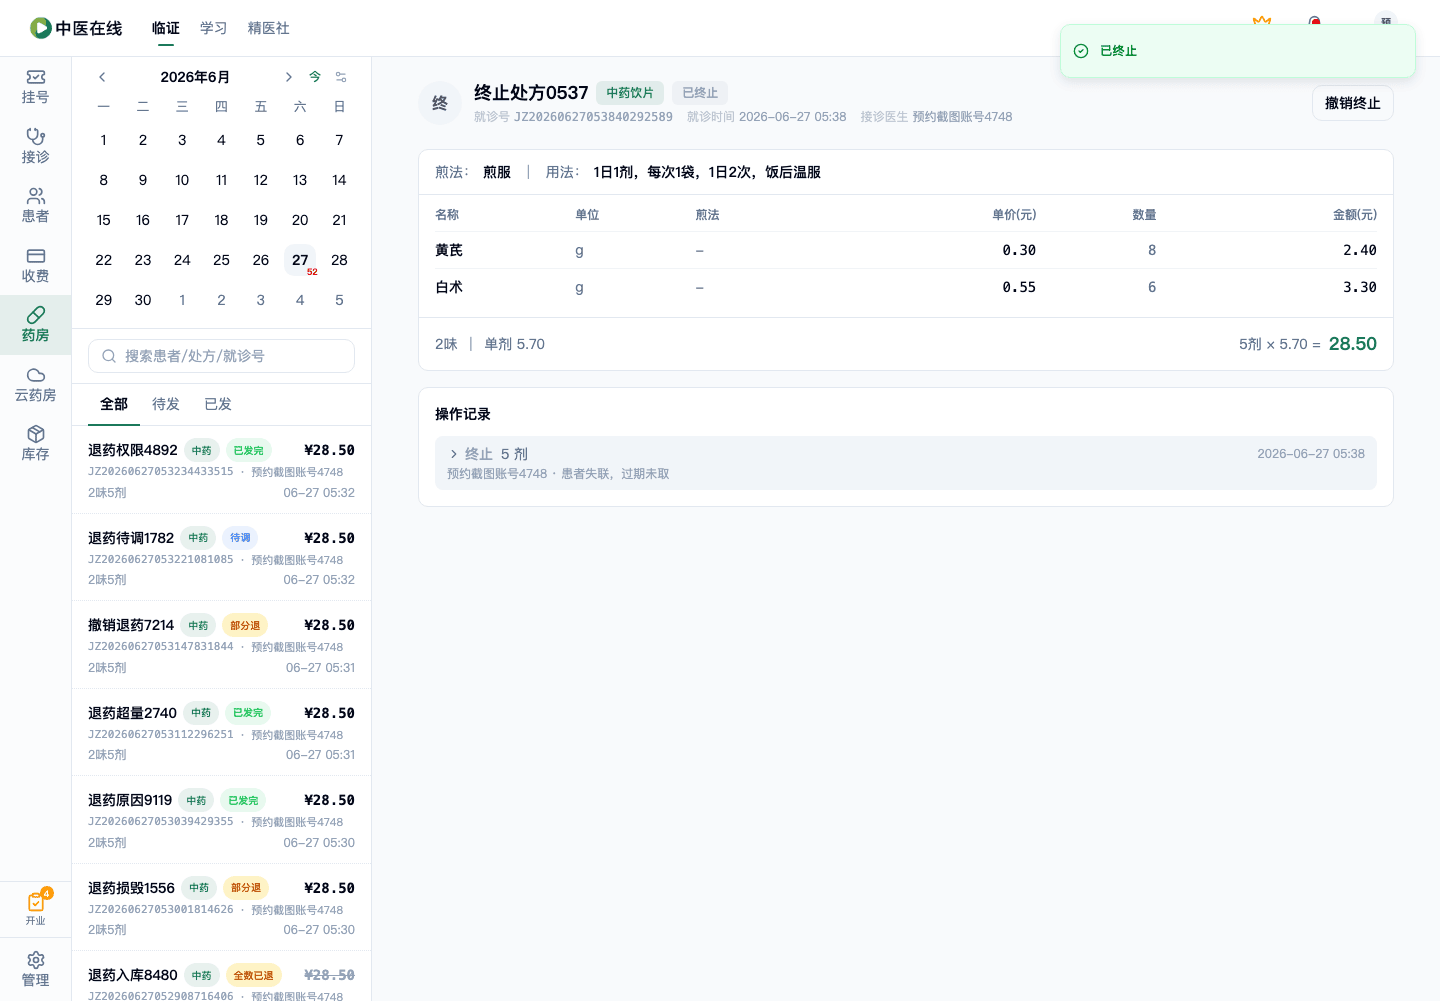
Task: Click the total amount 28.50
Action: pyautogui.click(x=1353, y=344)
